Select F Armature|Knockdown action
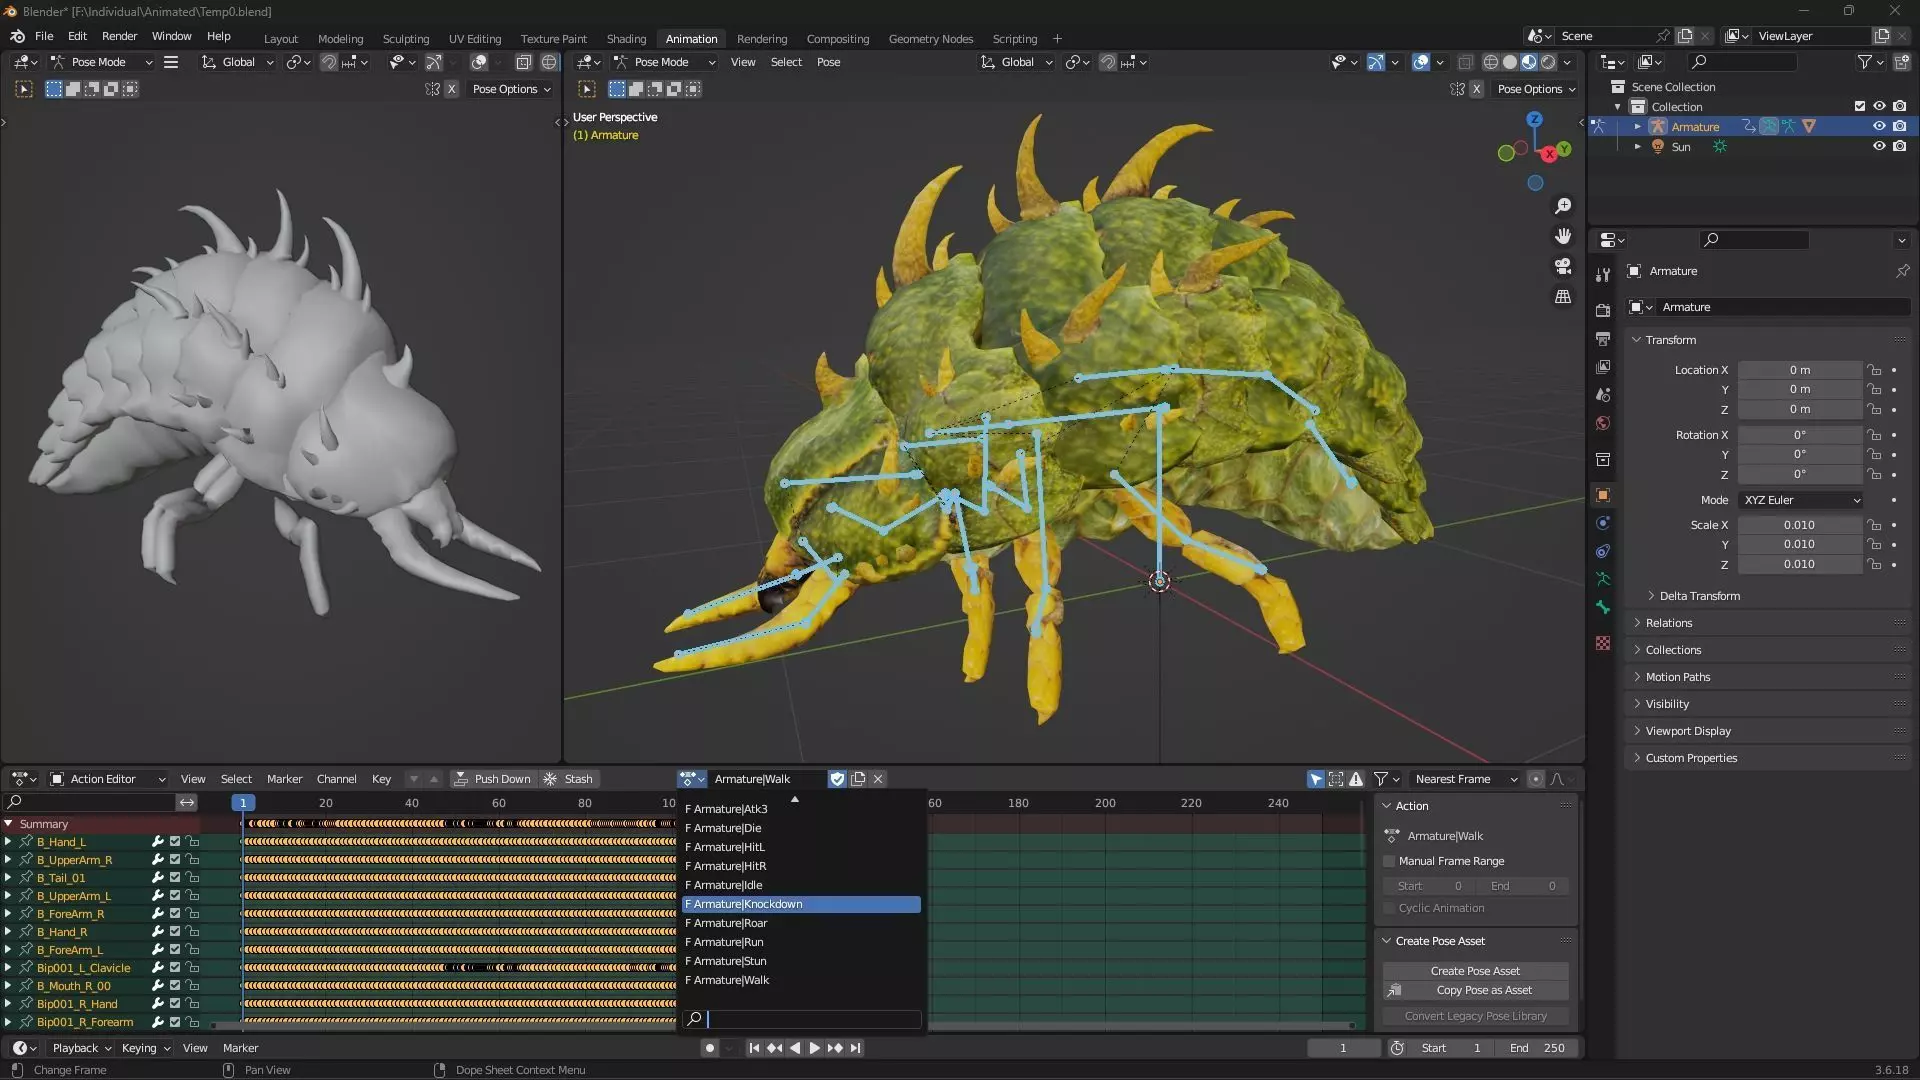The height and width of the screenshot is (1080, 1920). (x=801, y=904)
